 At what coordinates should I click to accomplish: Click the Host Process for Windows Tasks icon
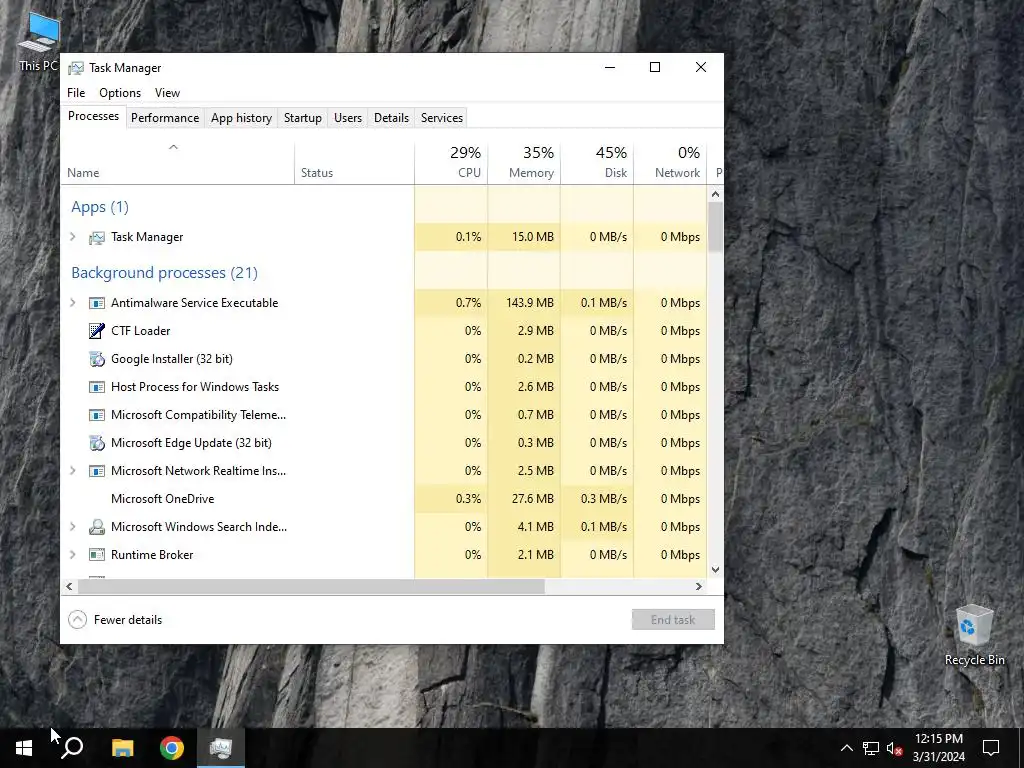97,387
